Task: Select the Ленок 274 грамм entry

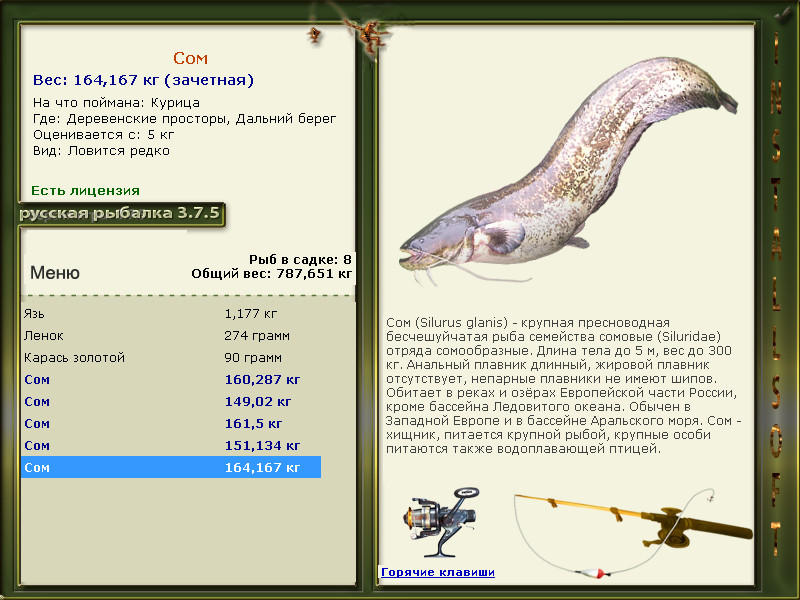Action: (x=171, y=335)
